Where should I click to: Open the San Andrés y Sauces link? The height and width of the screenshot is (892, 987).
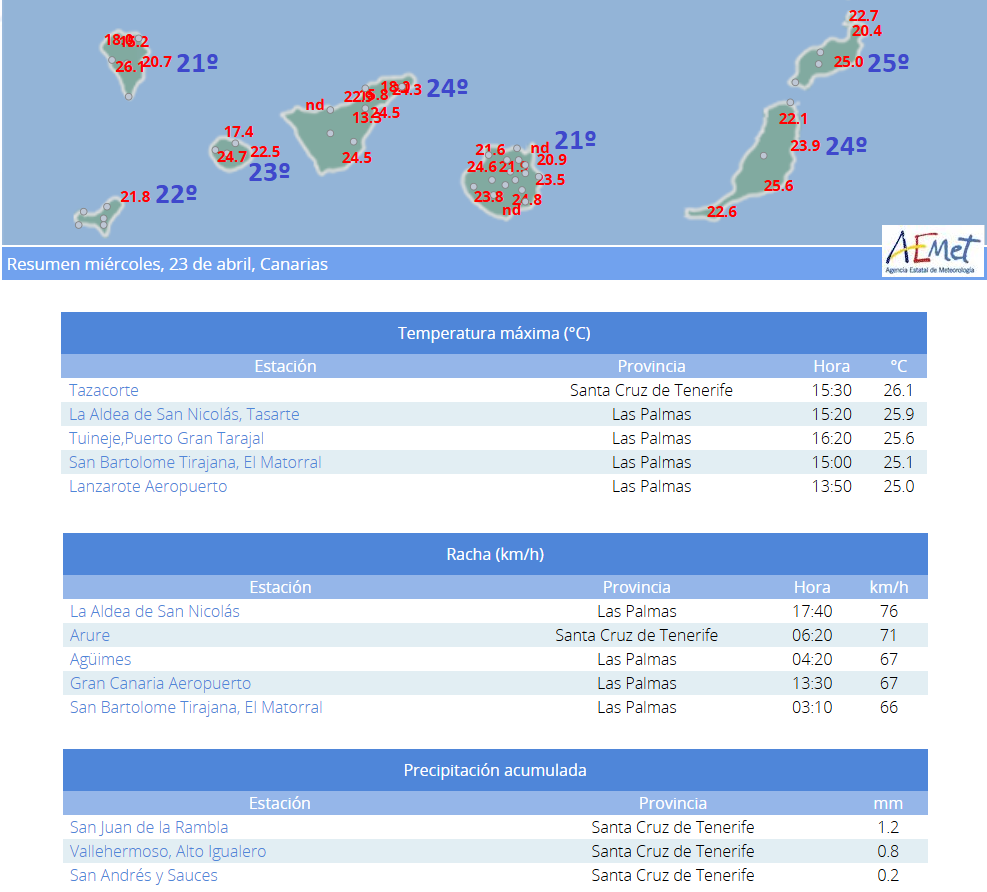[144, 875]
